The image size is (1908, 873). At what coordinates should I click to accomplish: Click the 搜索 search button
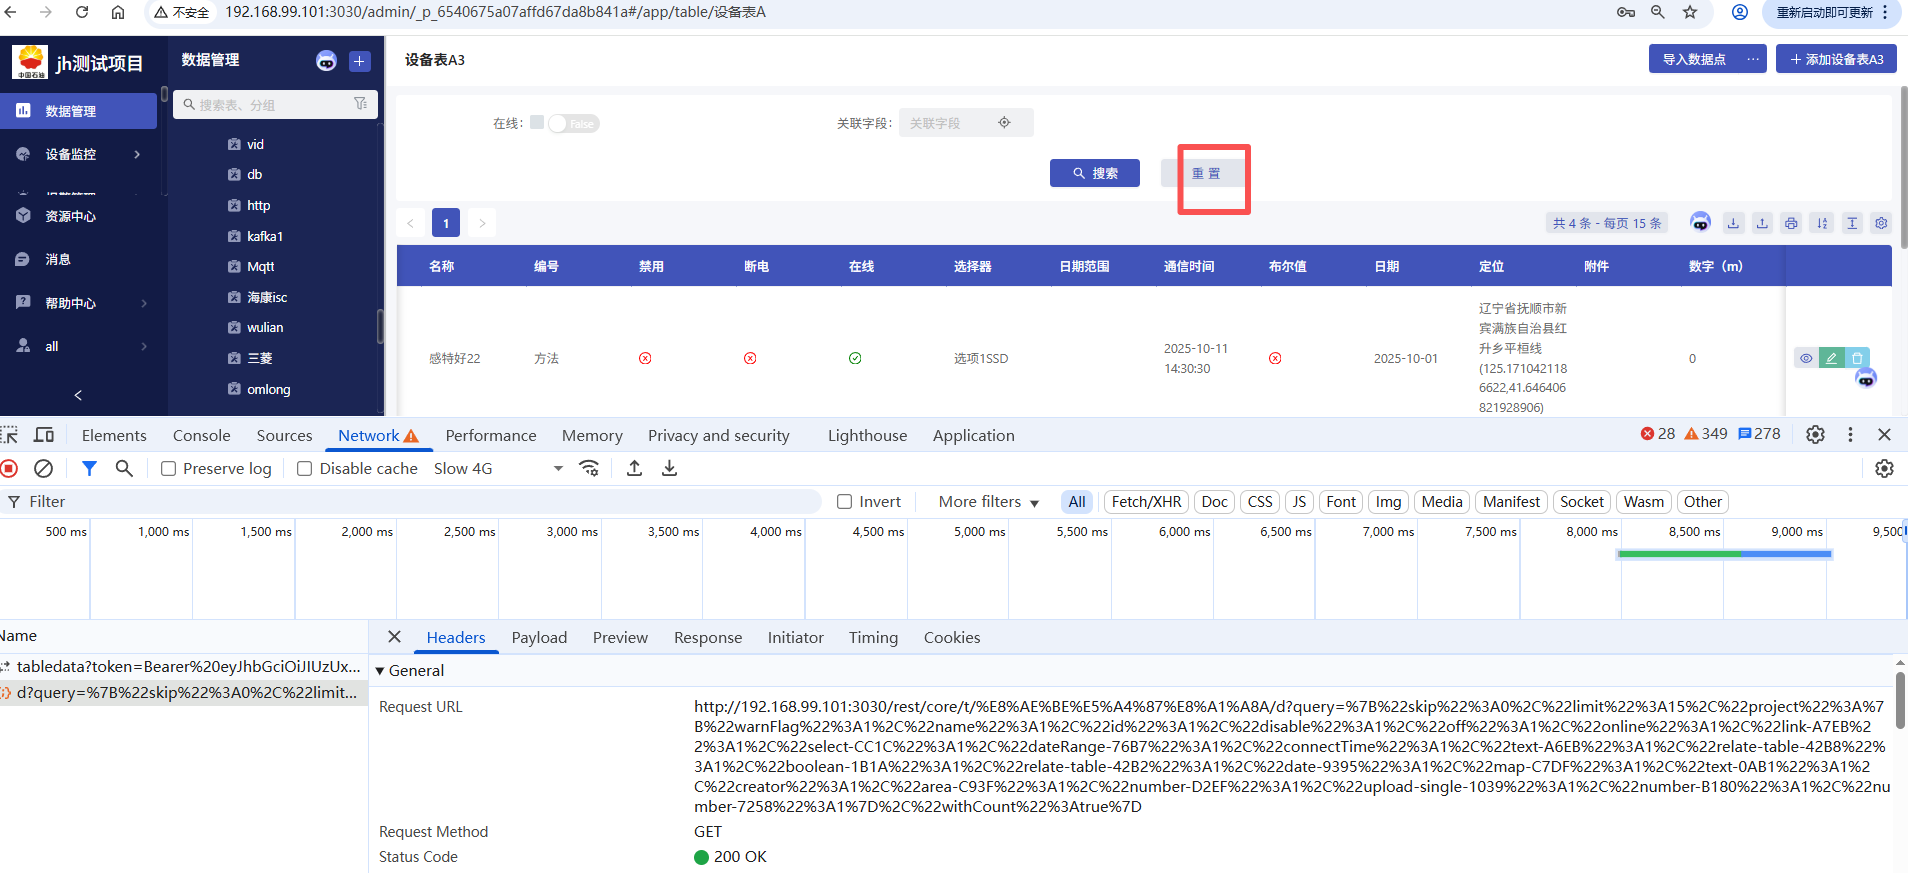1094,173
